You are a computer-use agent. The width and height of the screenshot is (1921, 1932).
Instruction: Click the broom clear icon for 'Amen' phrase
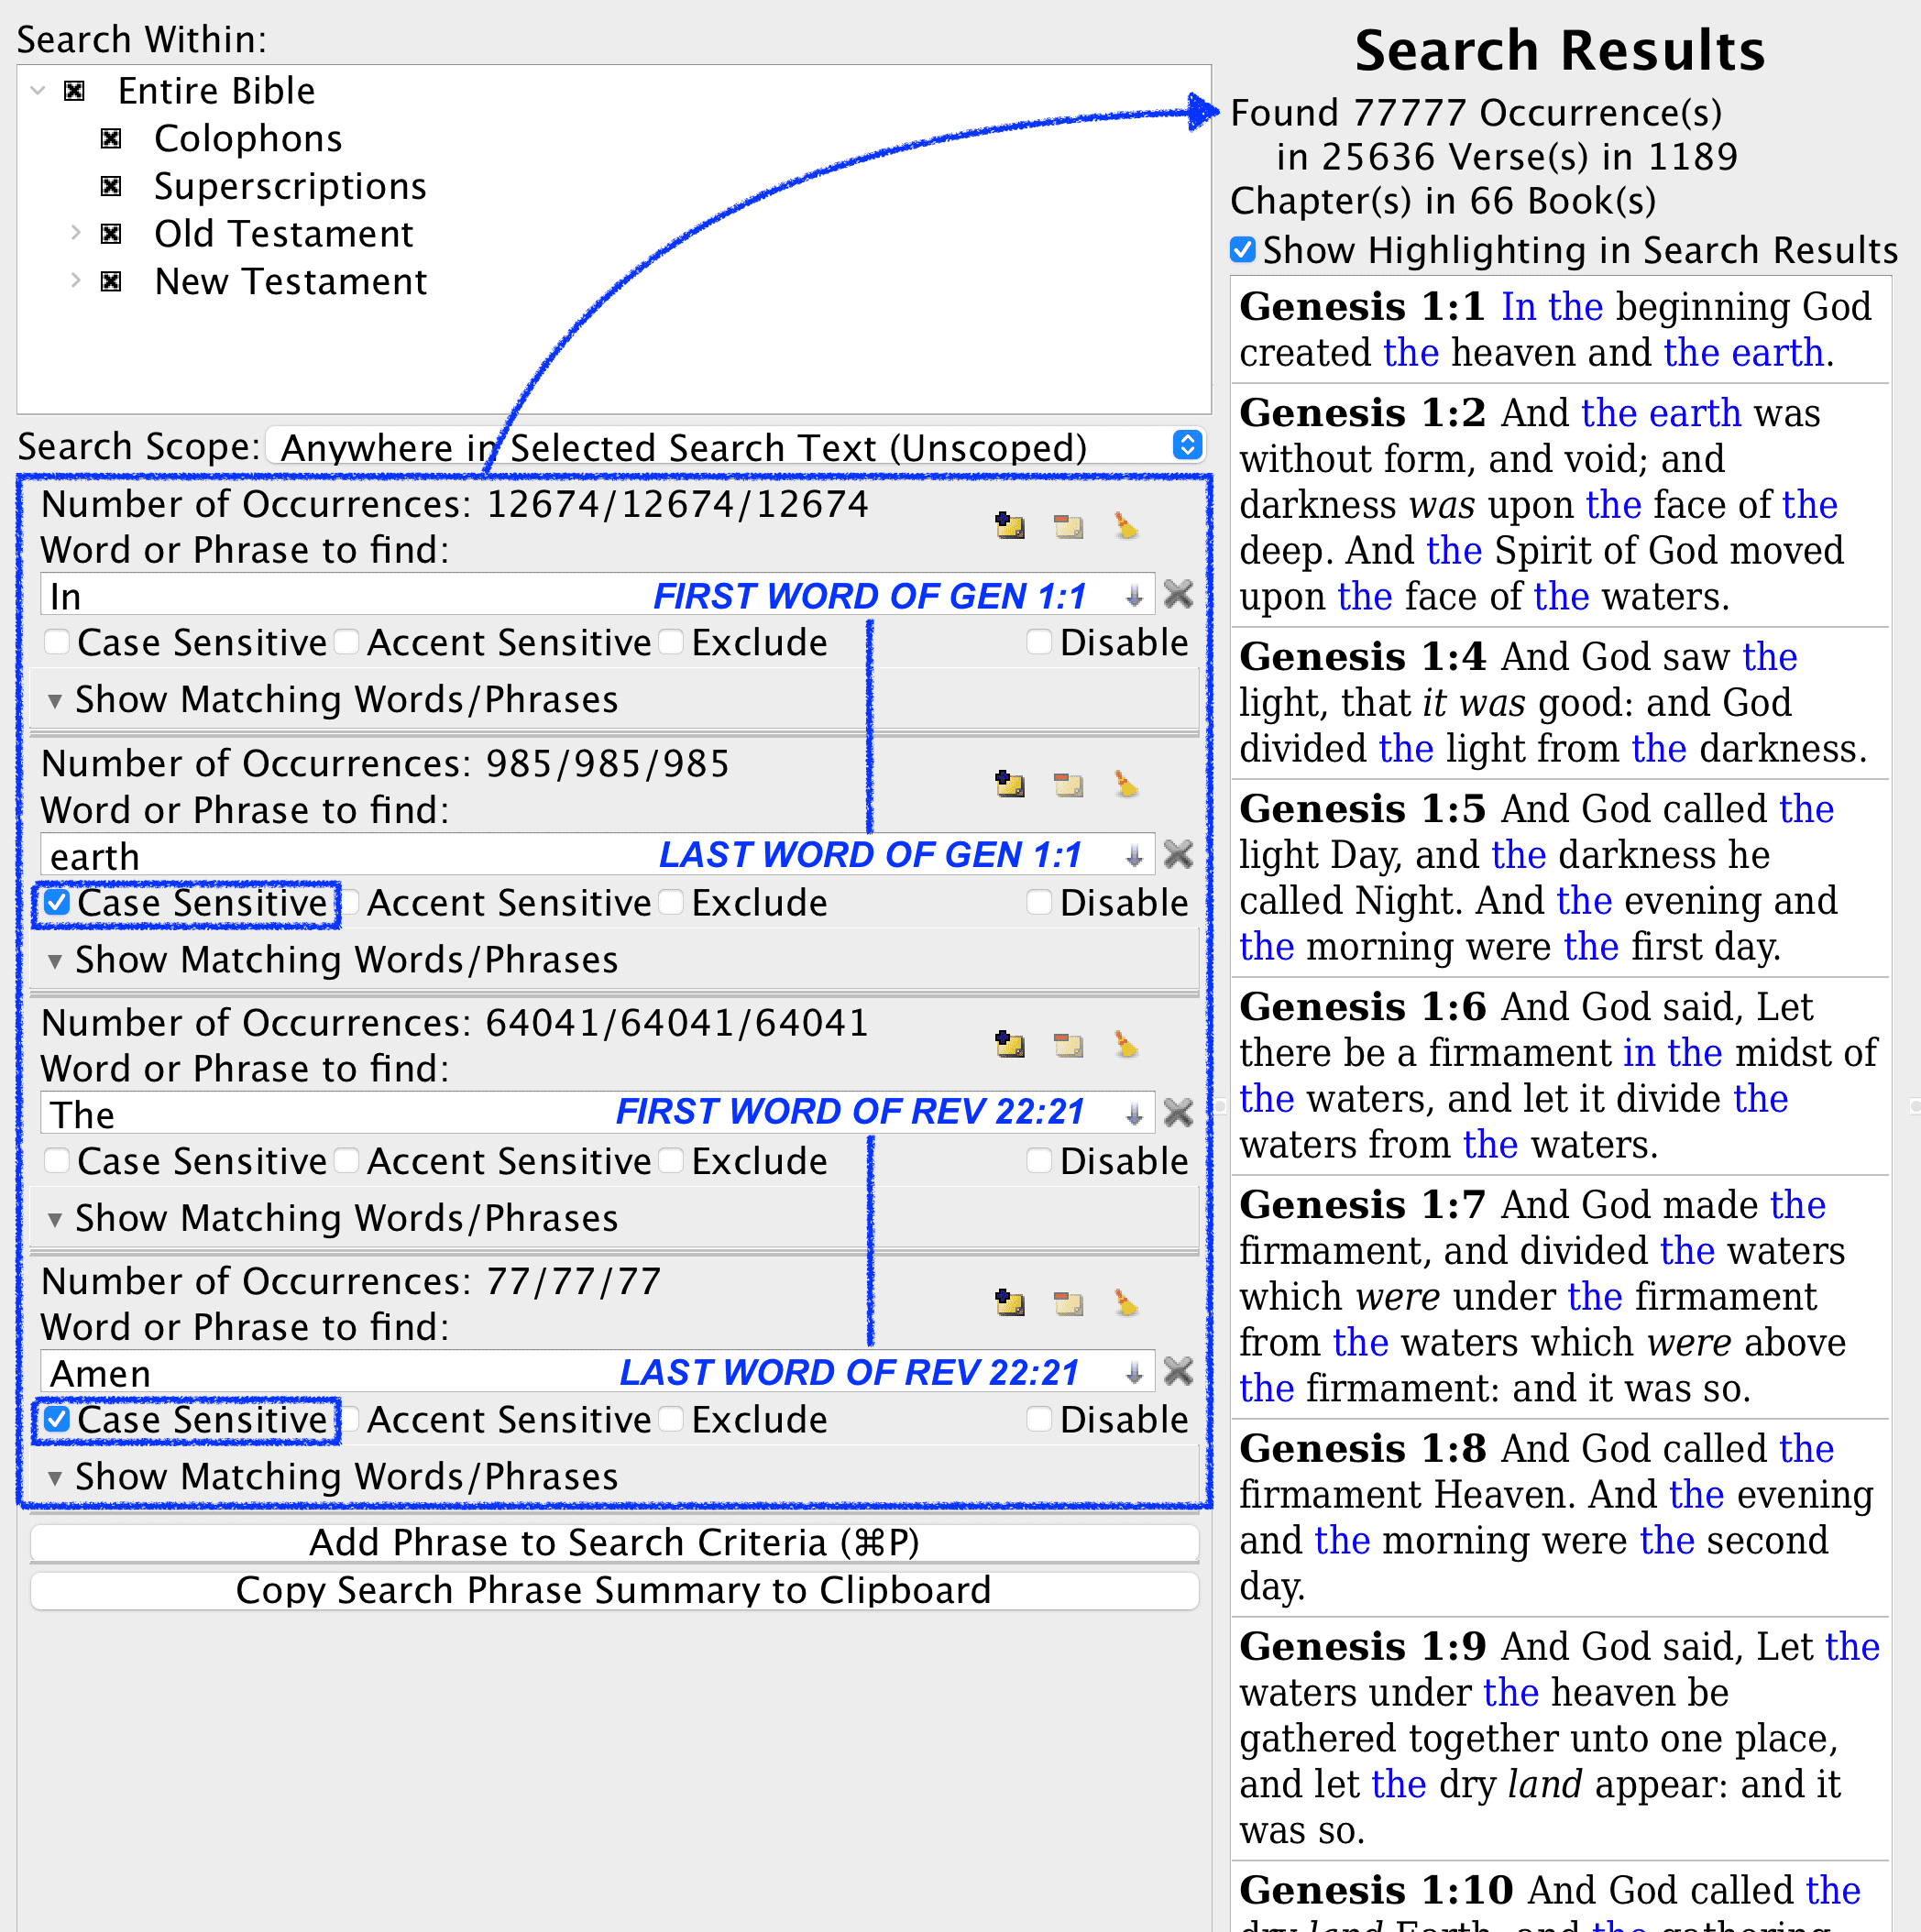pos(1126,1302)
